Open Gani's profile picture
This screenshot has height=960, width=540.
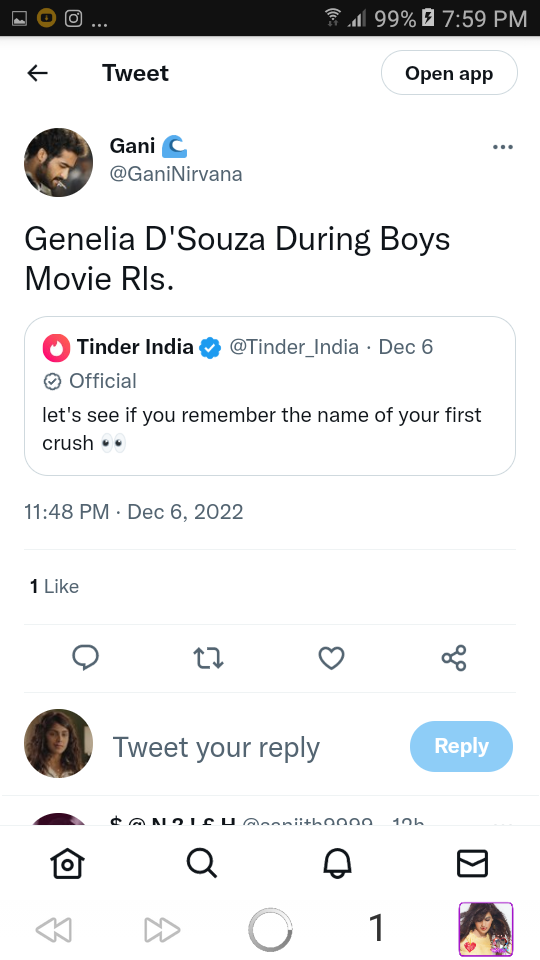point(58,162)
